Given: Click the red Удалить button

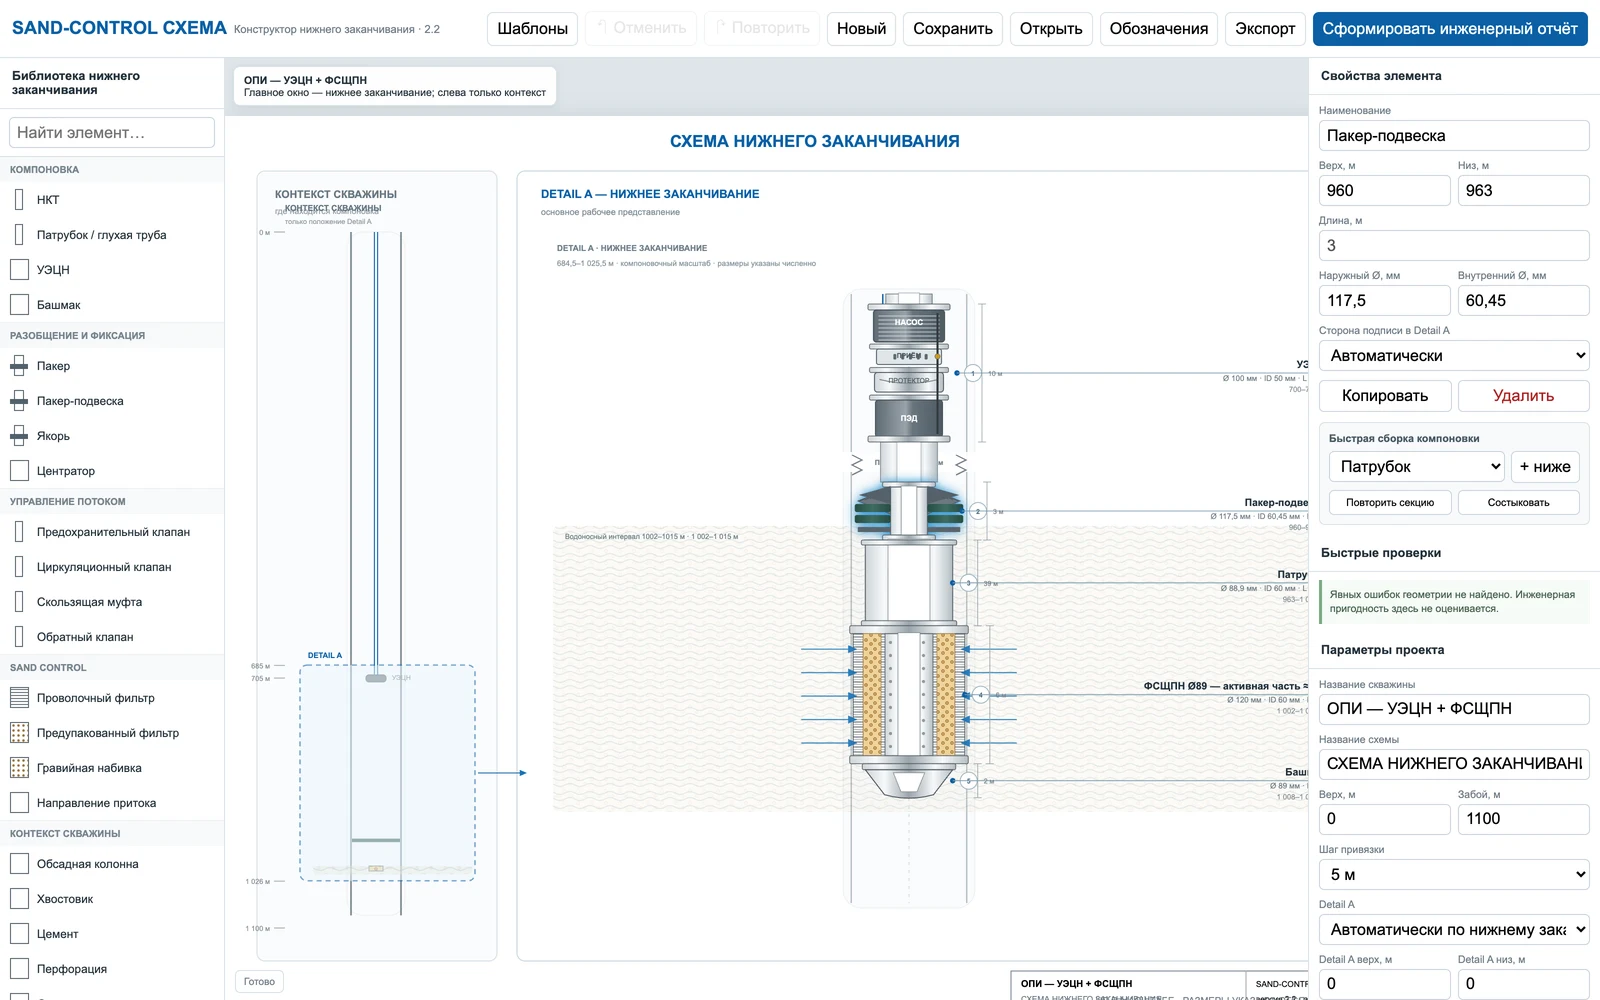Looking at the screenshot, I should 1524,396.
